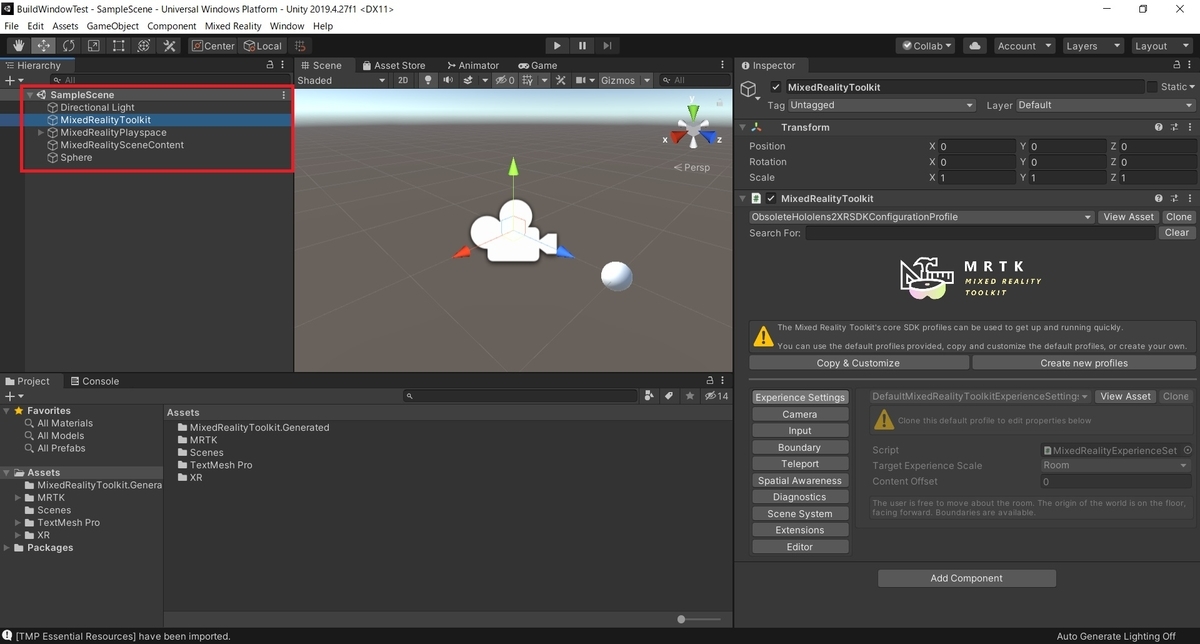Uncheck the GameObject active checkbox
1200x644 pixels.
(776, 87)
